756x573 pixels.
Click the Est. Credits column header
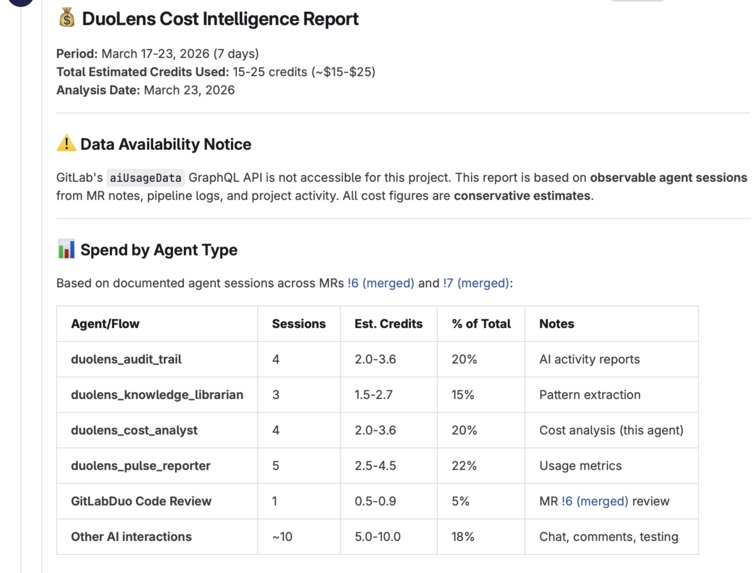tap(389, 324)
